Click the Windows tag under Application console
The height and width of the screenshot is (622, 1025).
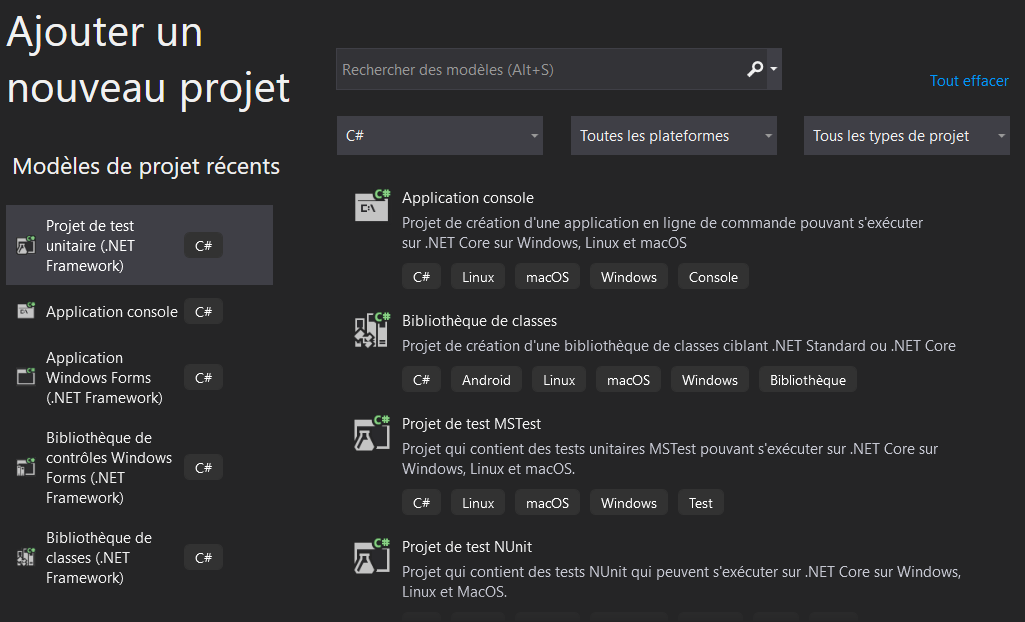pos(629,277)
